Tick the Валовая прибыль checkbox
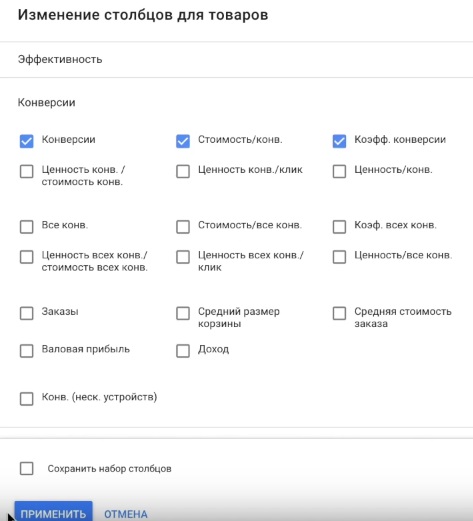 (26, 351)
